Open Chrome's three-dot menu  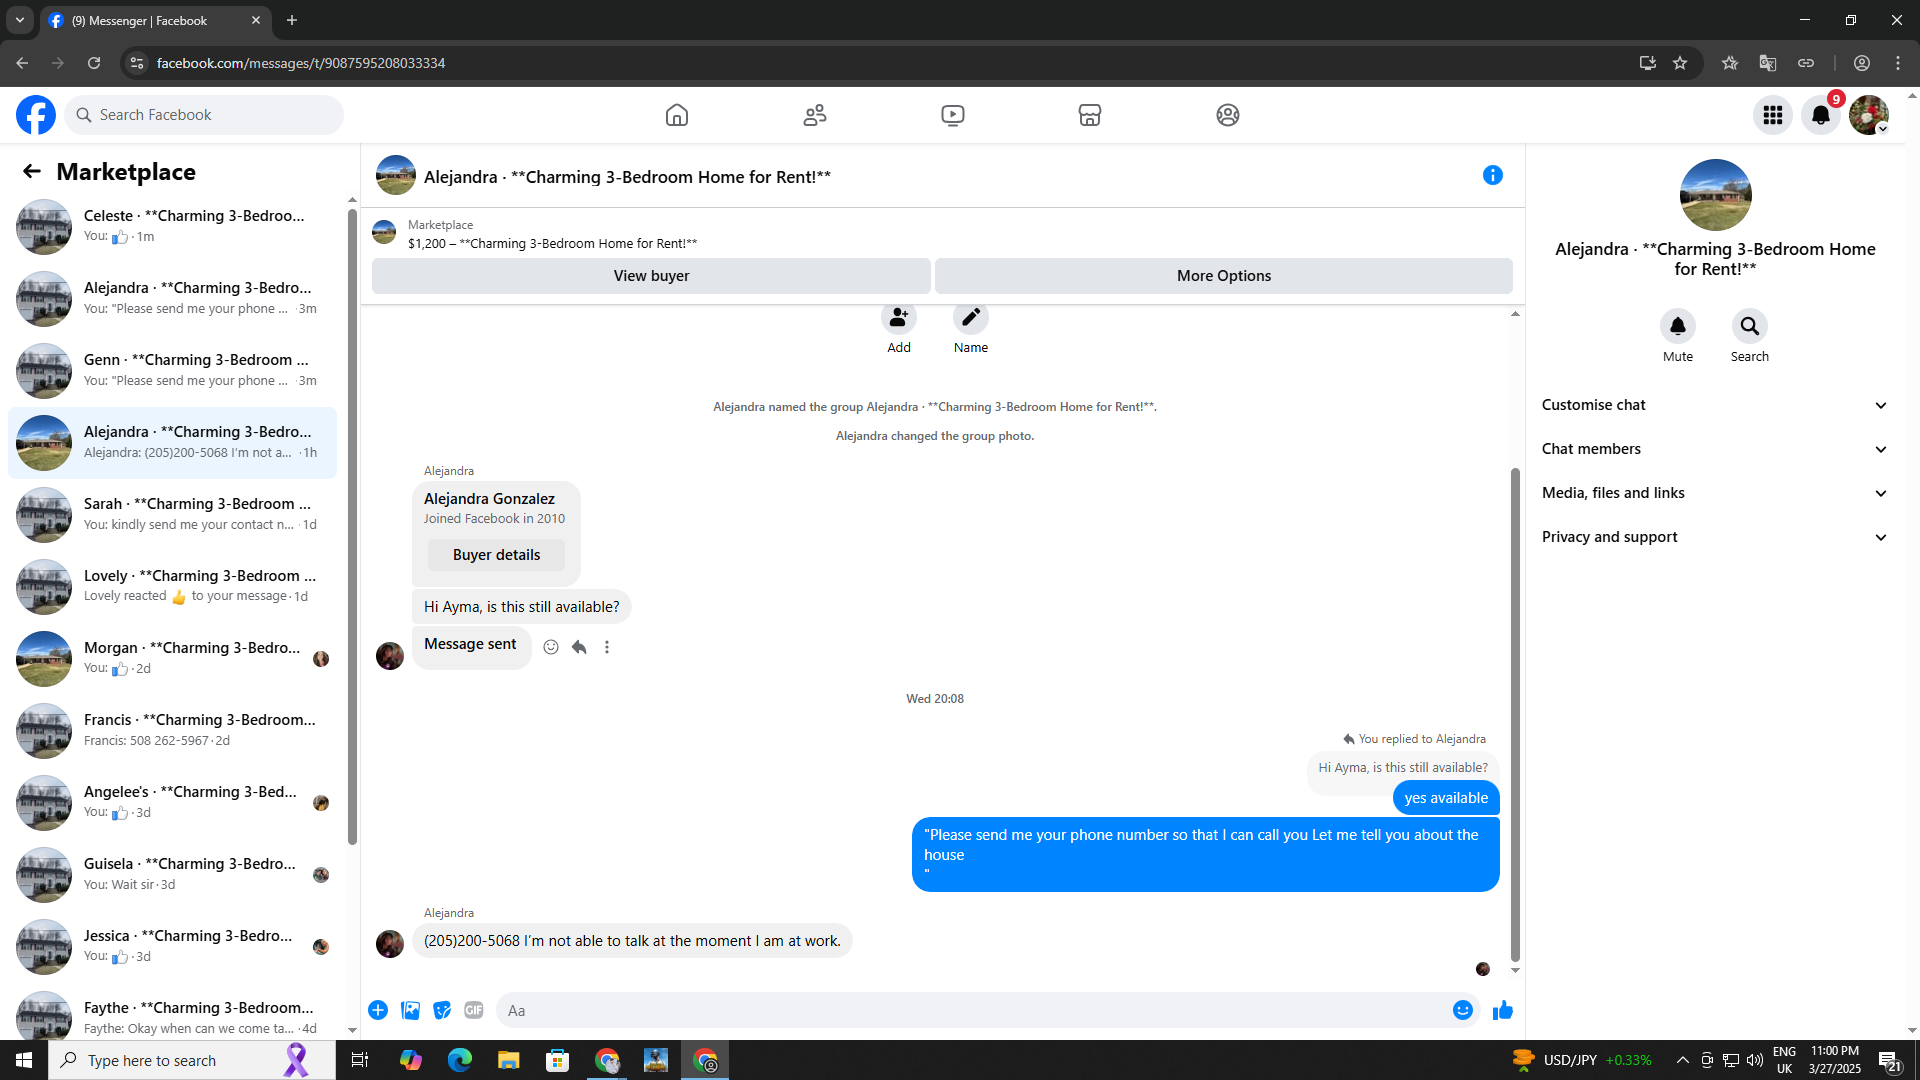click(x=1898, y=63)
